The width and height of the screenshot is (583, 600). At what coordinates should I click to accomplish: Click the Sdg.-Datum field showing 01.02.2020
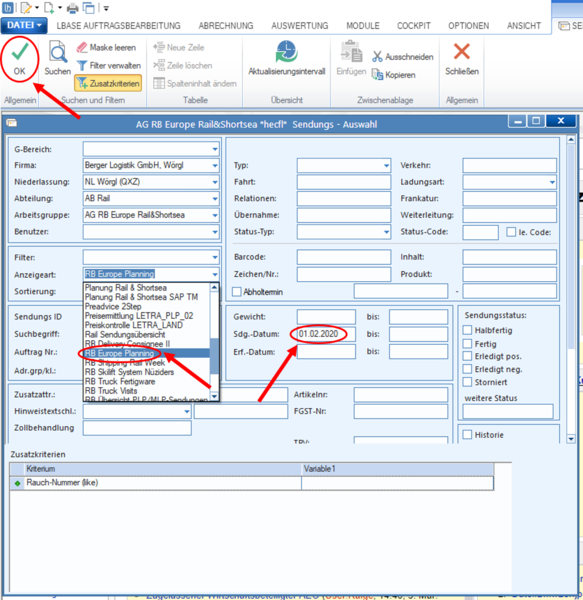[326, 334]
